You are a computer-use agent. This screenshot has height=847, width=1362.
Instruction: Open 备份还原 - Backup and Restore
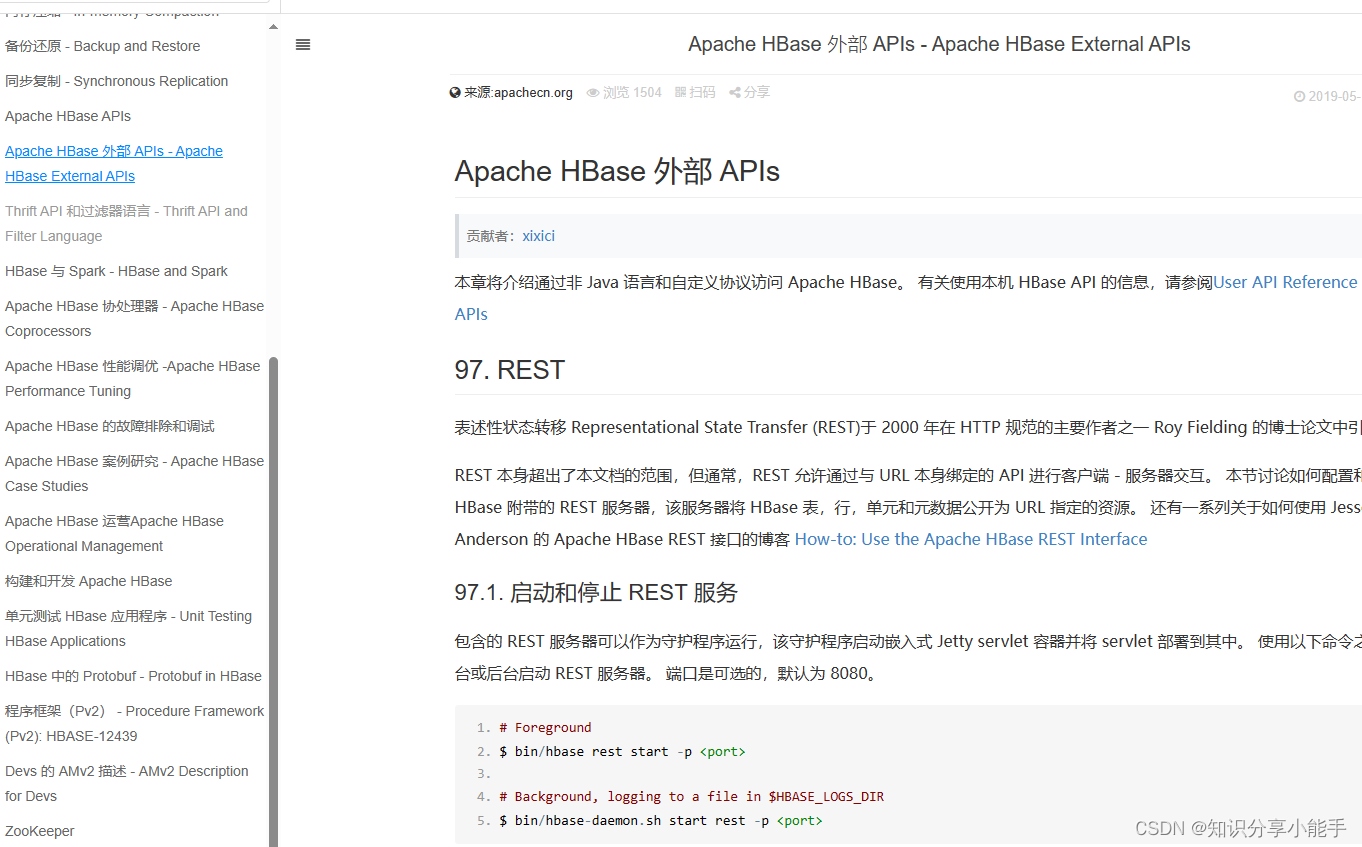(102, 46)
